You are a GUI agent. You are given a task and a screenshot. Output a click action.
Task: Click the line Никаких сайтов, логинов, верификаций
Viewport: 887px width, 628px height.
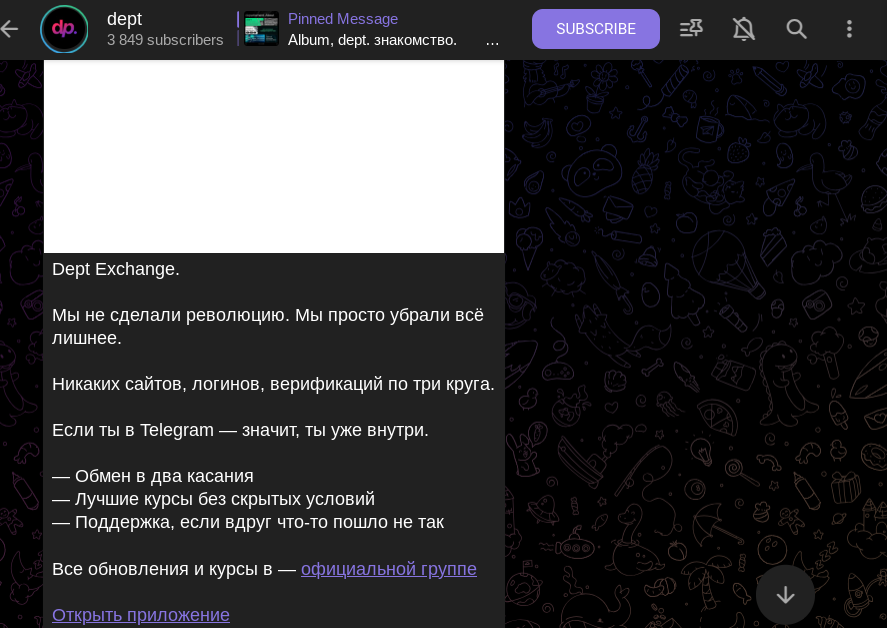point(273,384)
